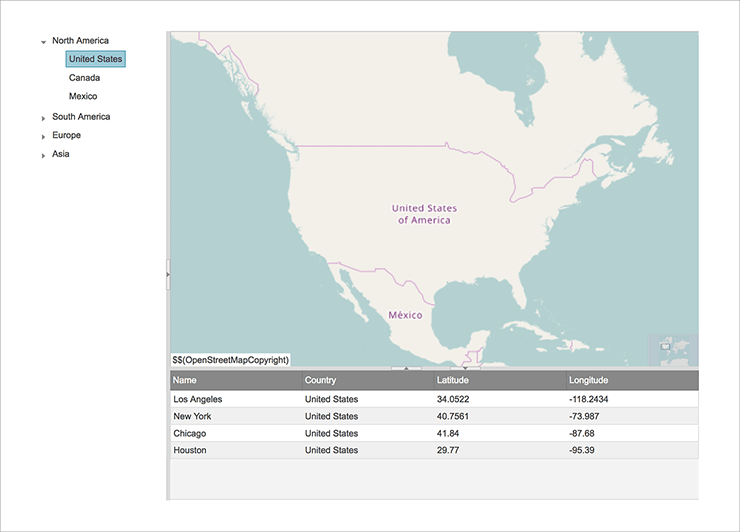Expand the Europe tree node
740x532 pixels.
[43, 136]
